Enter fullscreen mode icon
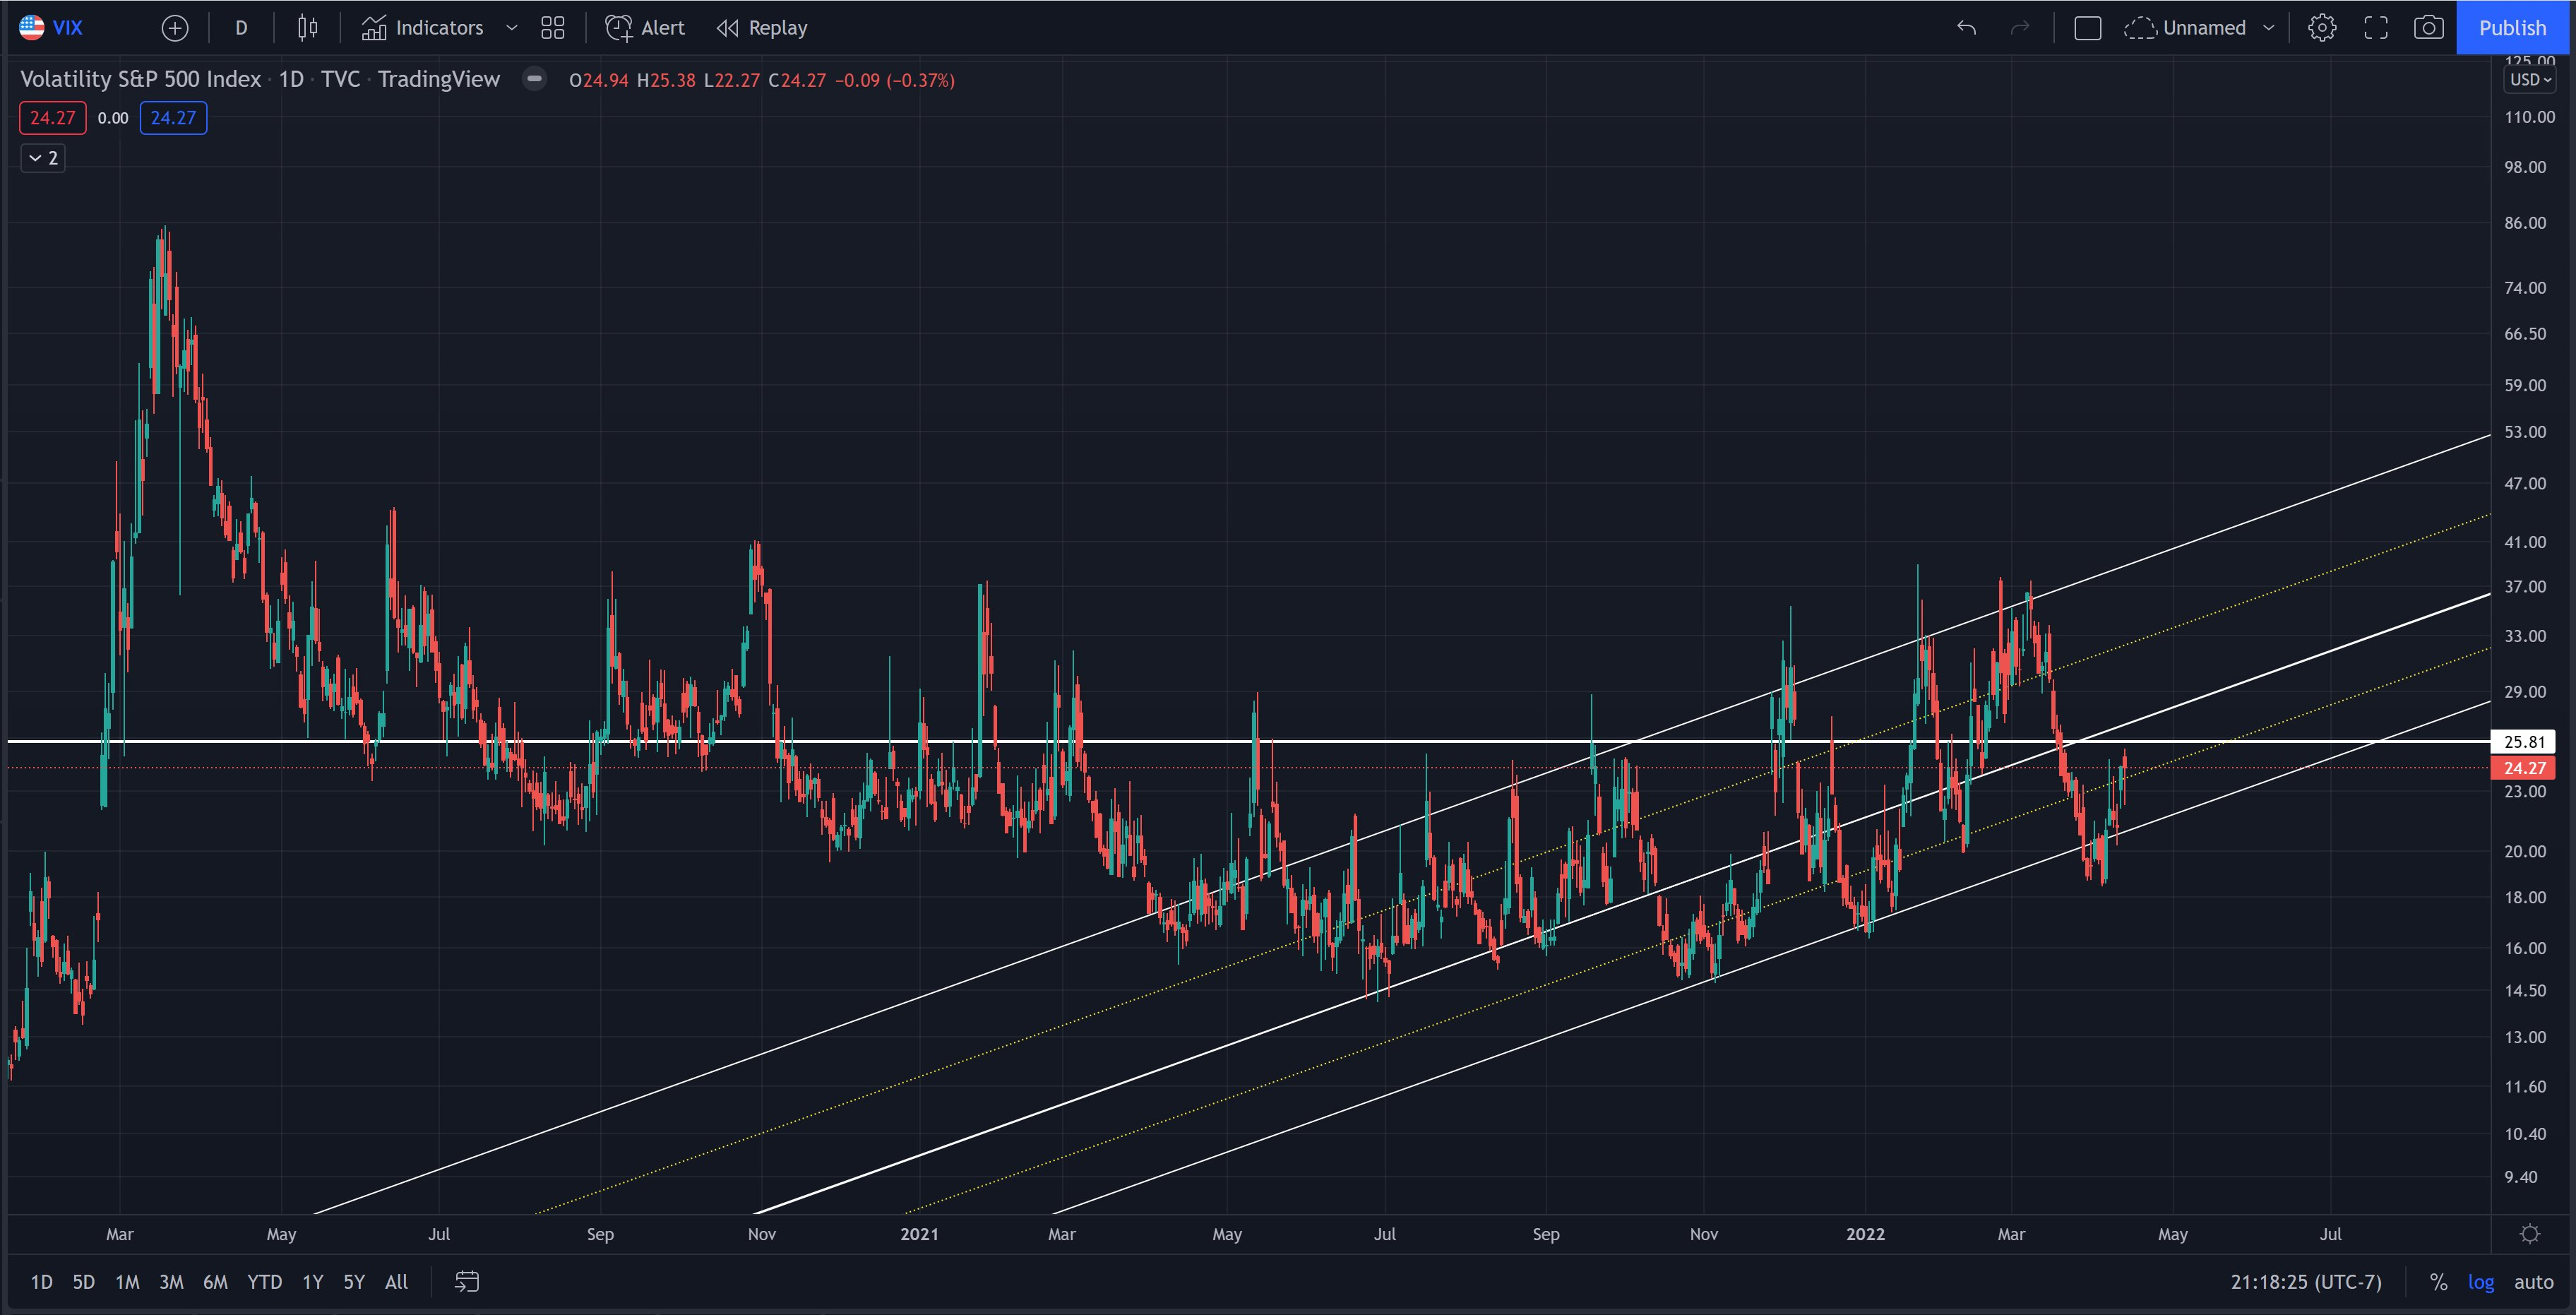The width and height of the screenshot is (2576, 1315). [2376, 28]
